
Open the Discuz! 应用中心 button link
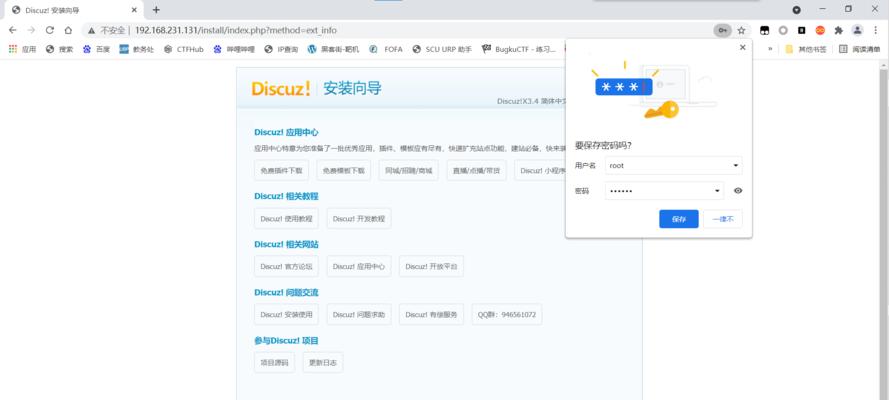point(359,266)
